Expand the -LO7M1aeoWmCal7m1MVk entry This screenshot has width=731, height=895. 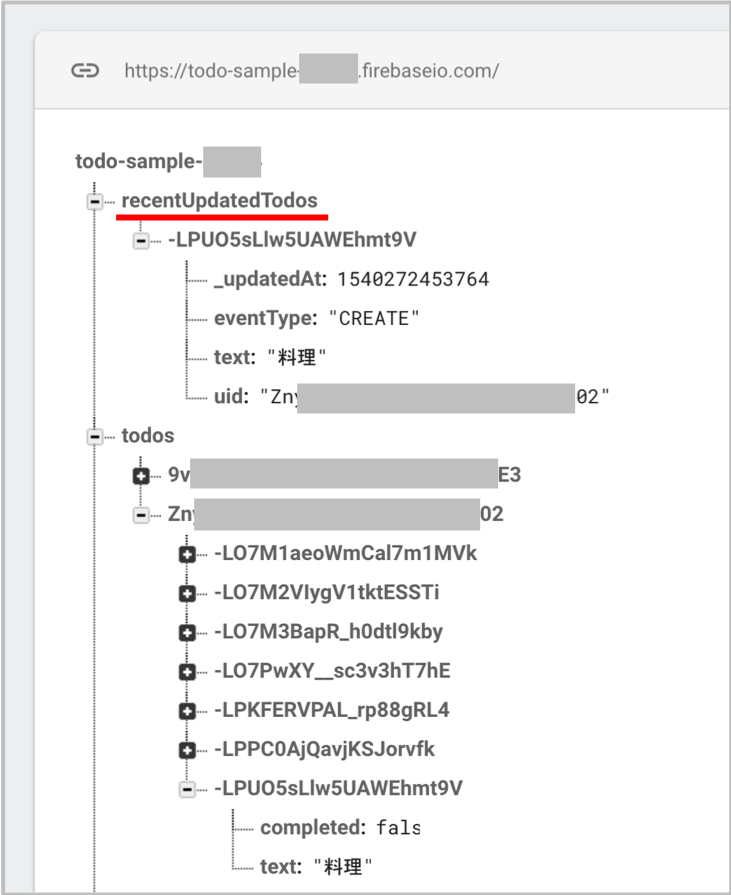tap(187, 554)
